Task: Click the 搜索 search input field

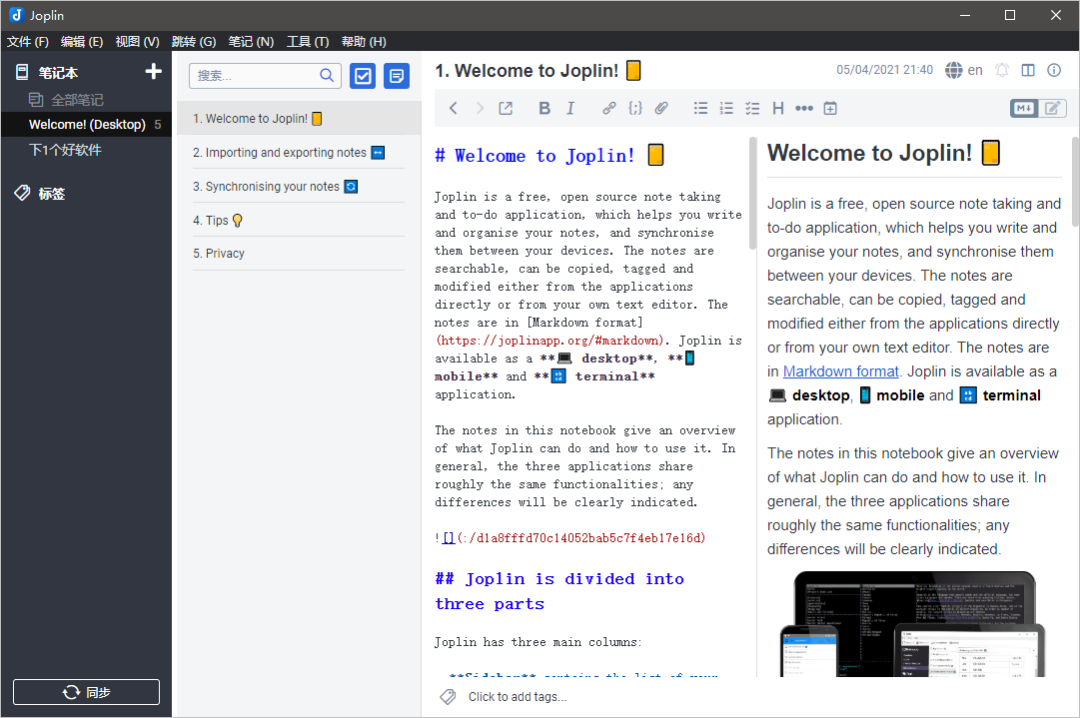Action: [x=255, y=75]
